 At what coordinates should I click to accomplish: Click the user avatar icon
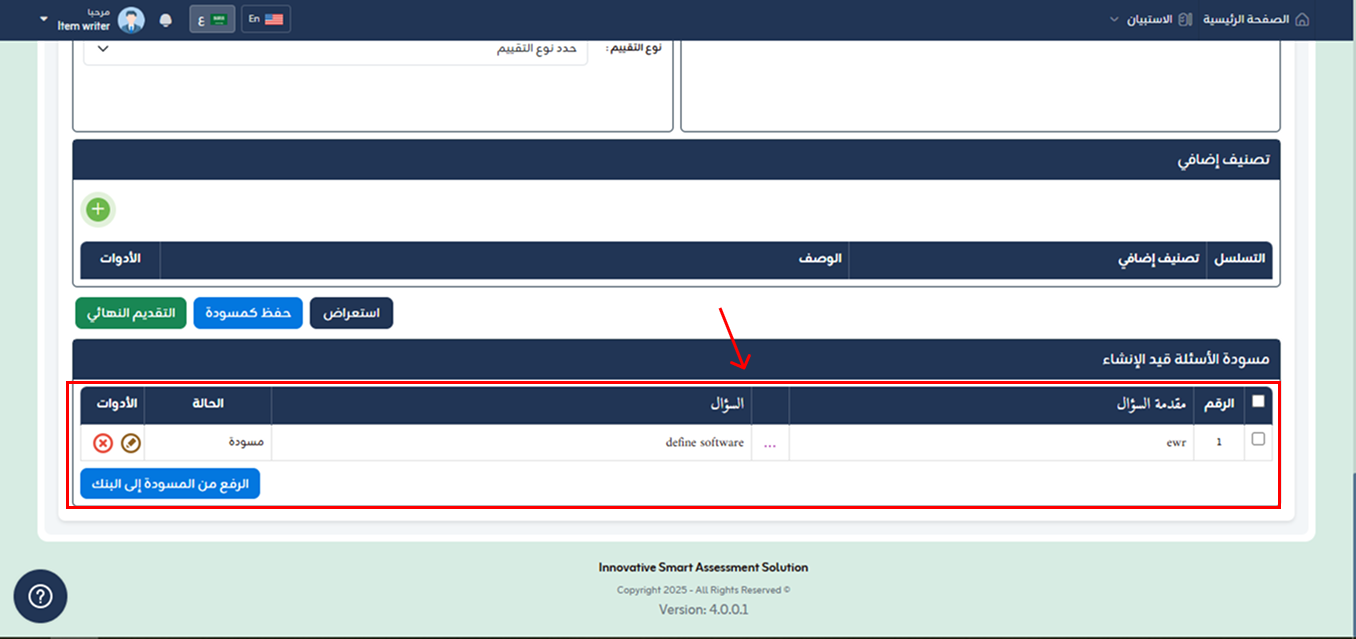[131, 20]
